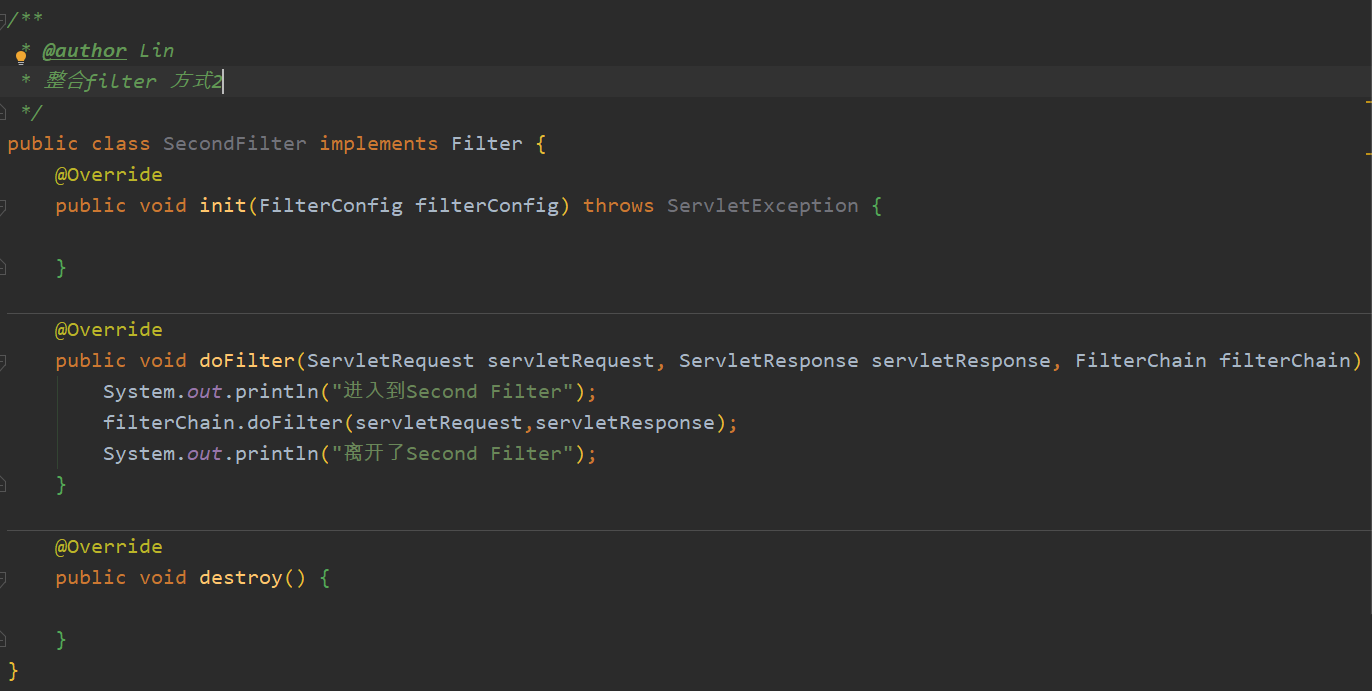The width and height of the screenshot is (1372, 691).
Task: Click the ServletException type
Action: (763, 206)
